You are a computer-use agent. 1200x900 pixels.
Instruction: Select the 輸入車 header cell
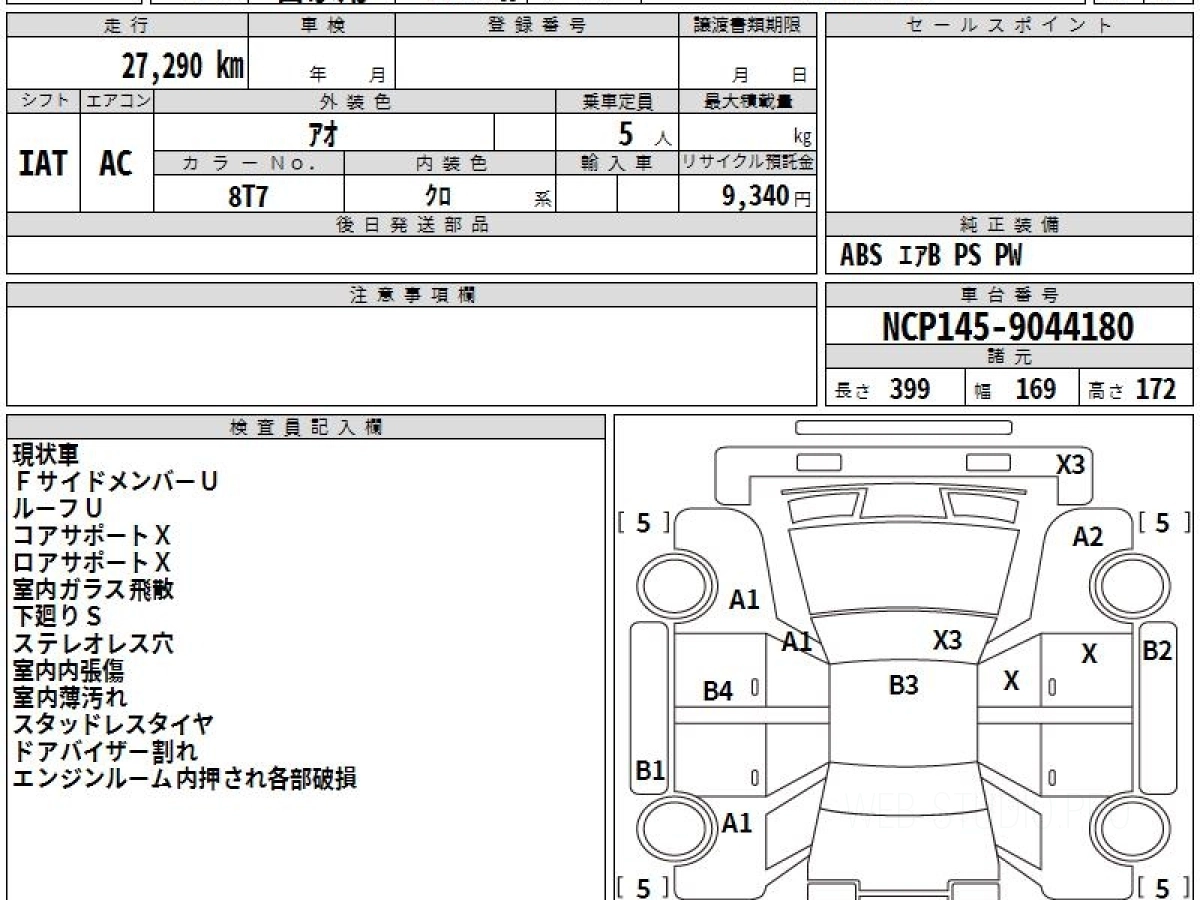pyautogui.click(x=617, y=163)
